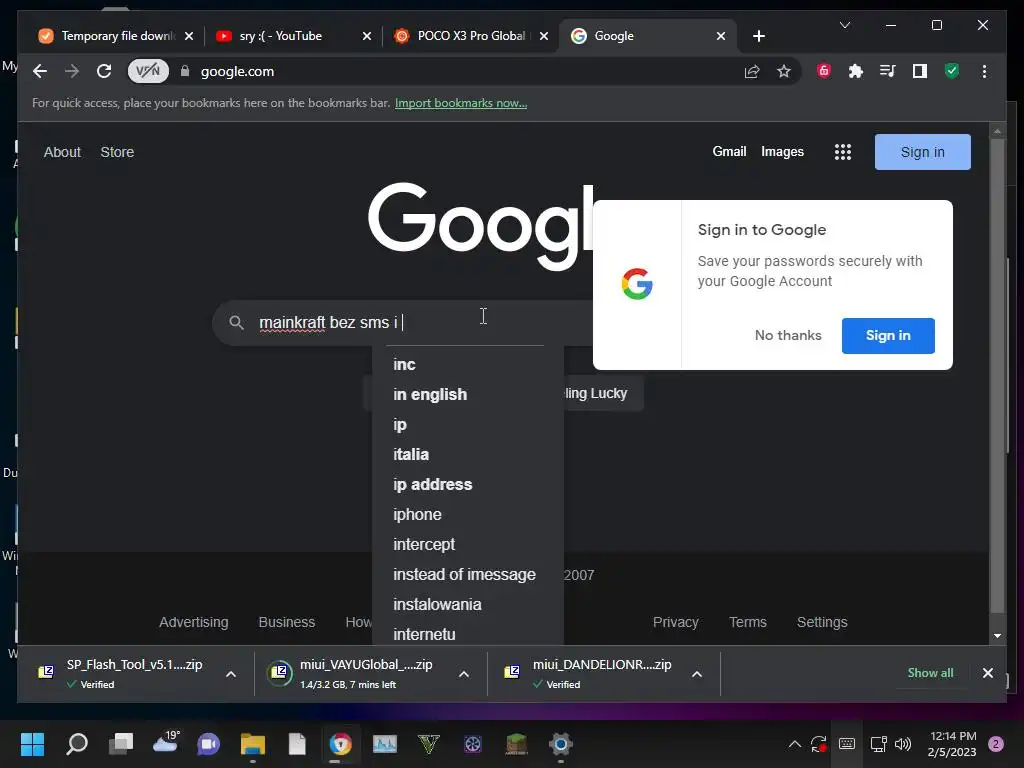
Task: Open the browser three-dot menu
Action: [984, 71]
